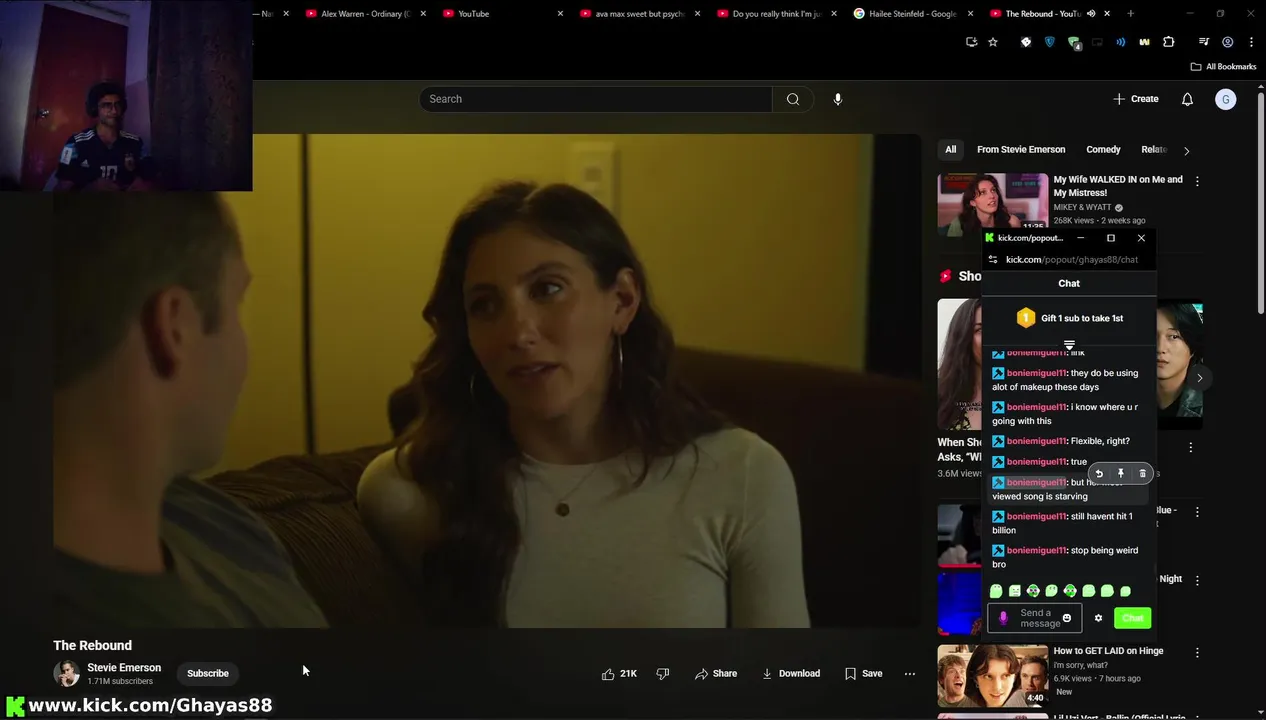The width and height of the screenshot is (1266, 720).
Task: Save the video to a playlist
Action: (x=864, y=674)
